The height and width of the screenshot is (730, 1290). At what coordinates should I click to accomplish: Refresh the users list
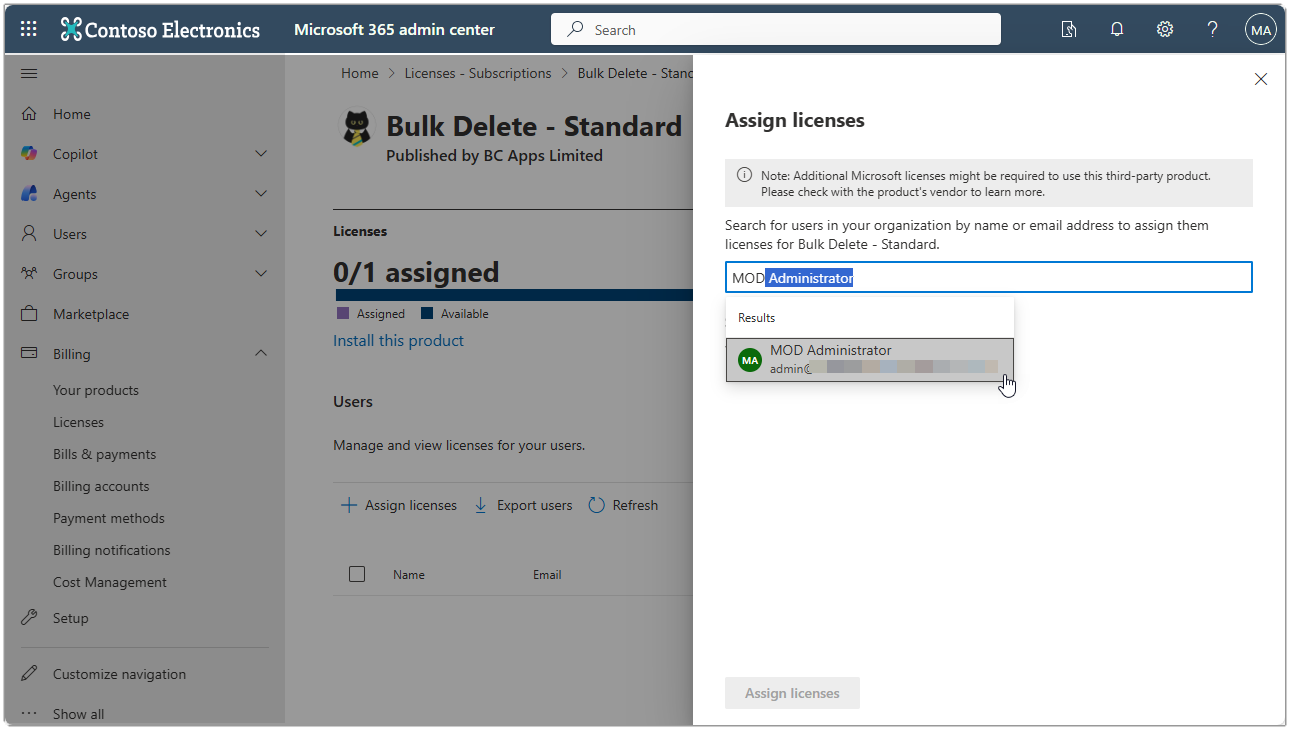pyautogui.click(x=623, y=505)
